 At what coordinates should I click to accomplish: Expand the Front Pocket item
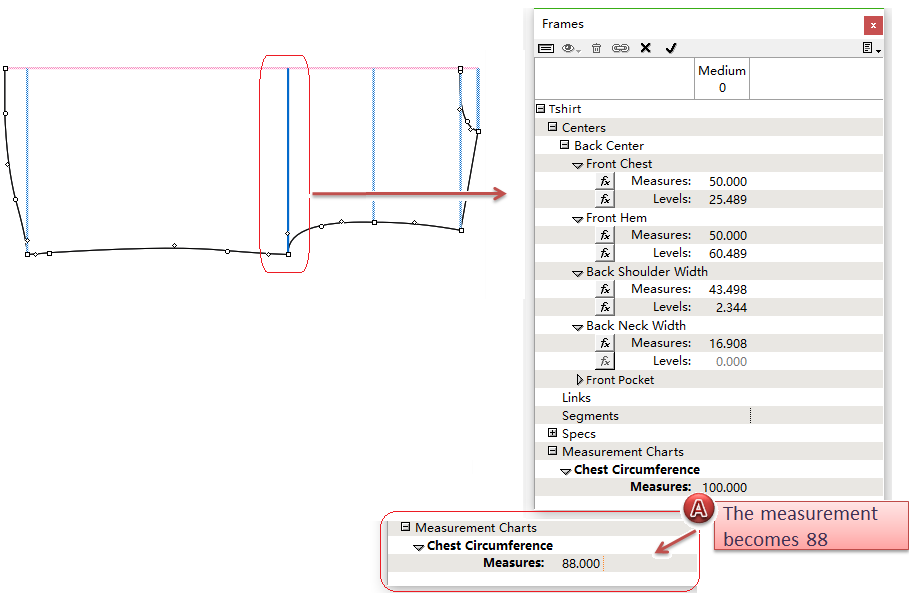click(579, 380)
